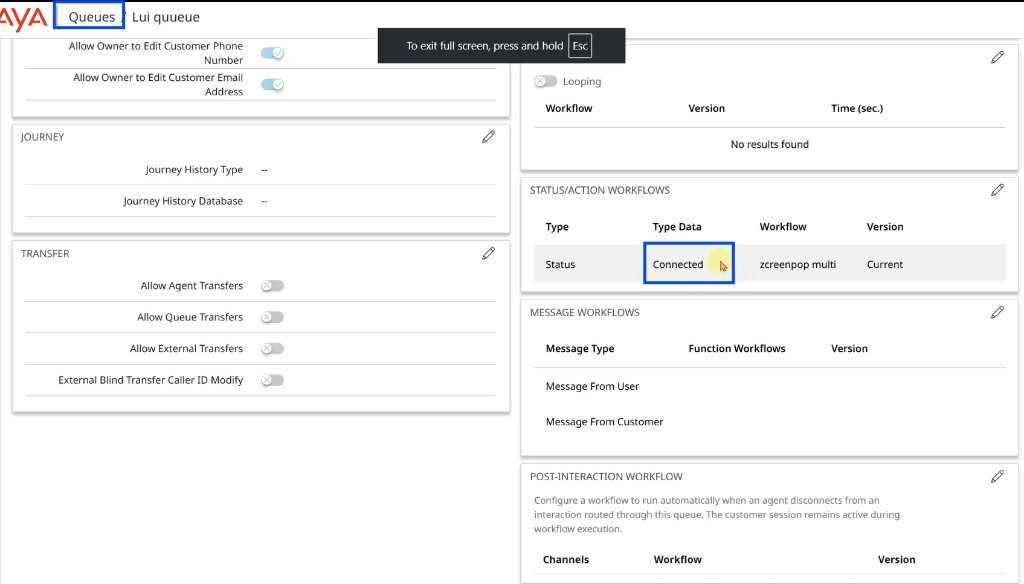Click the STATUS/ACTION WORKFLOWS section title
This screenshot has height=584, width=1024.
tap(600, 190)
